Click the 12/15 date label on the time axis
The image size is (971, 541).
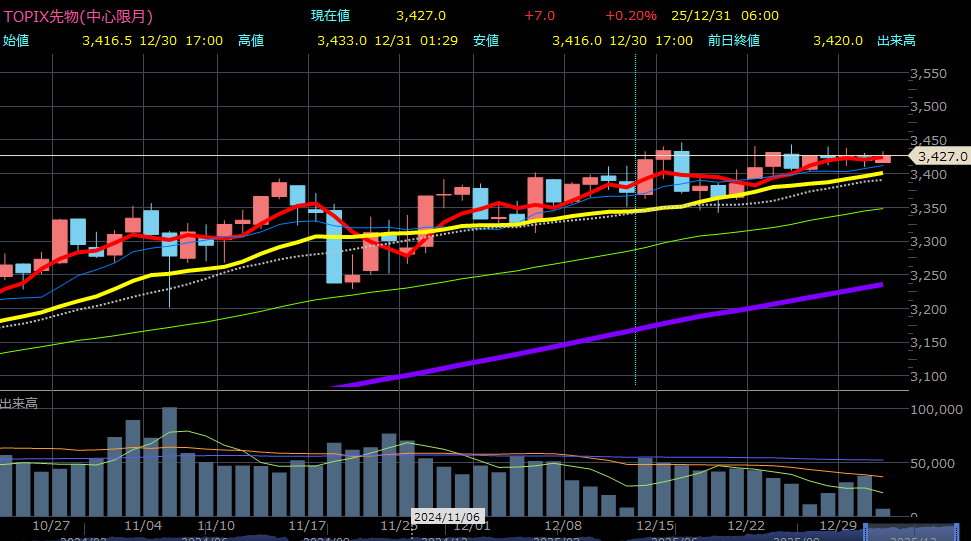pos(655,525)
